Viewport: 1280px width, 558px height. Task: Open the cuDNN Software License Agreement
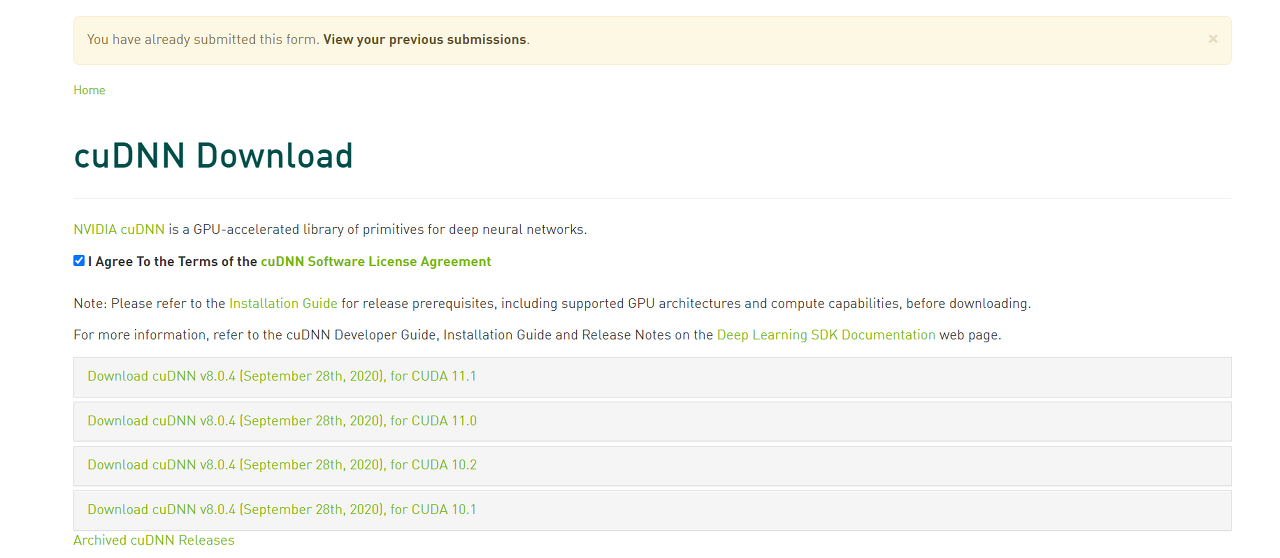[x=376, y=262]
